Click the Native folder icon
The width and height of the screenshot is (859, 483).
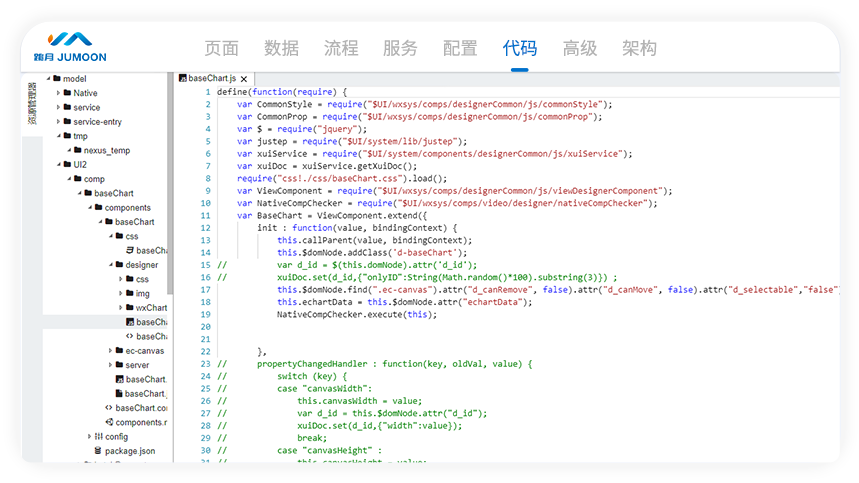(67, 93)
